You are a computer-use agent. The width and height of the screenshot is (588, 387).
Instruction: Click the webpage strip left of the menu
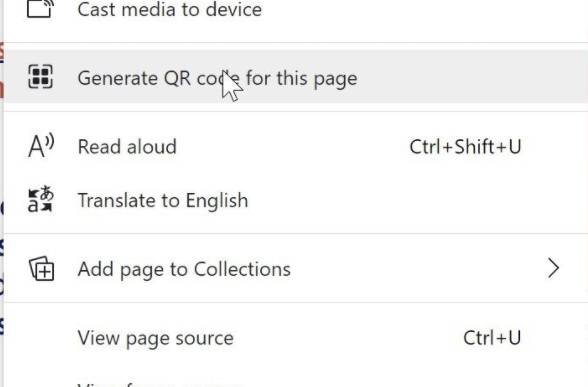click(x=2, y=194)
